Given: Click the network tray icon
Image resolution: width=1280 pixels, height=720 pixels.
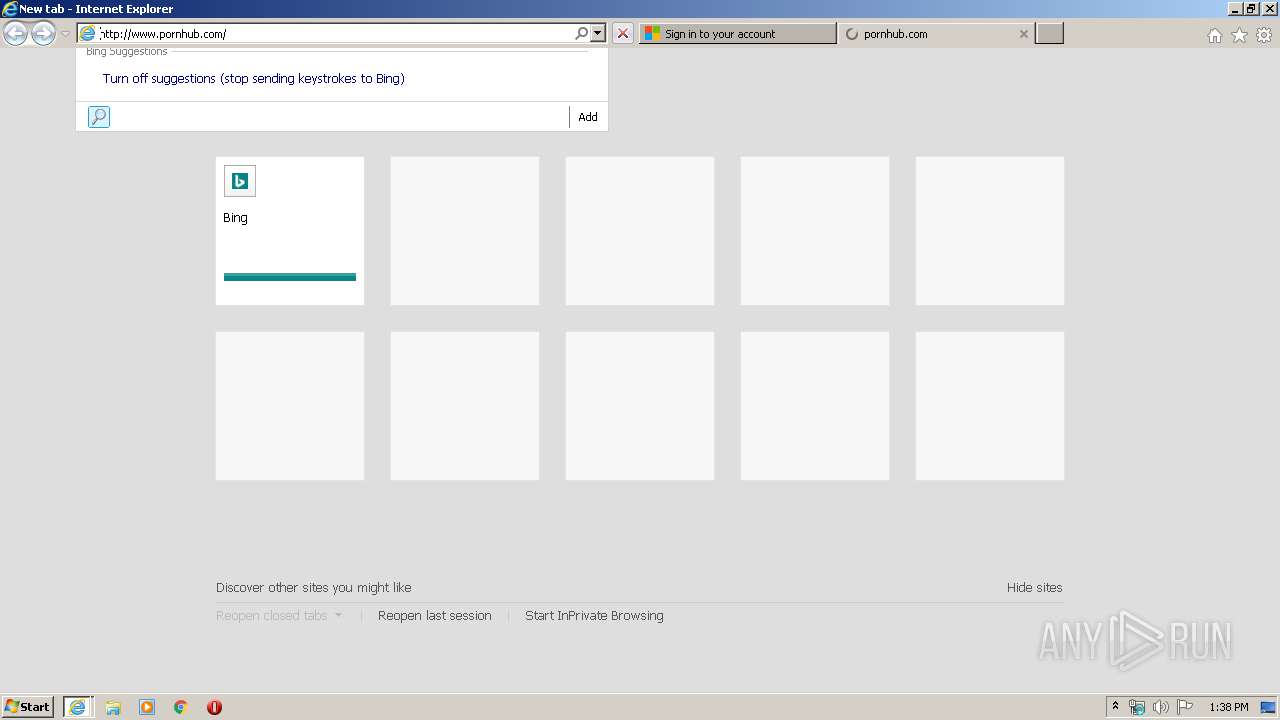Looking at the screenshot, I should [x=1137, y=707].
